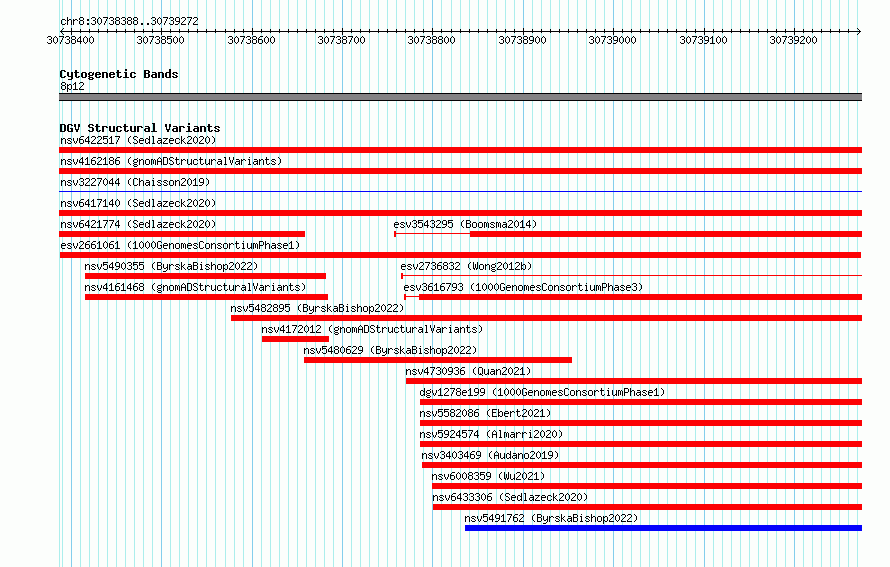Select the red bar of nsv6433306
Image resolution: width=890 pixels, height=567 pixels.
[647, 507]
